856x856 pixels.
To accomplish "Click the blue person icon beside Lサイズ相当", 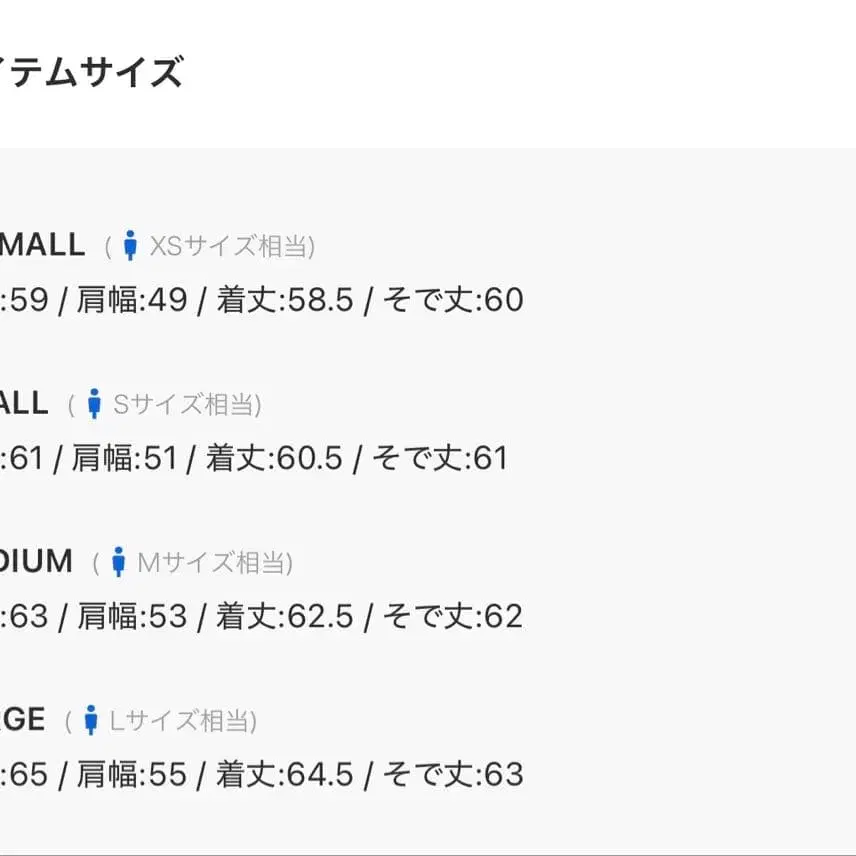I will click(x=91, y=720).
